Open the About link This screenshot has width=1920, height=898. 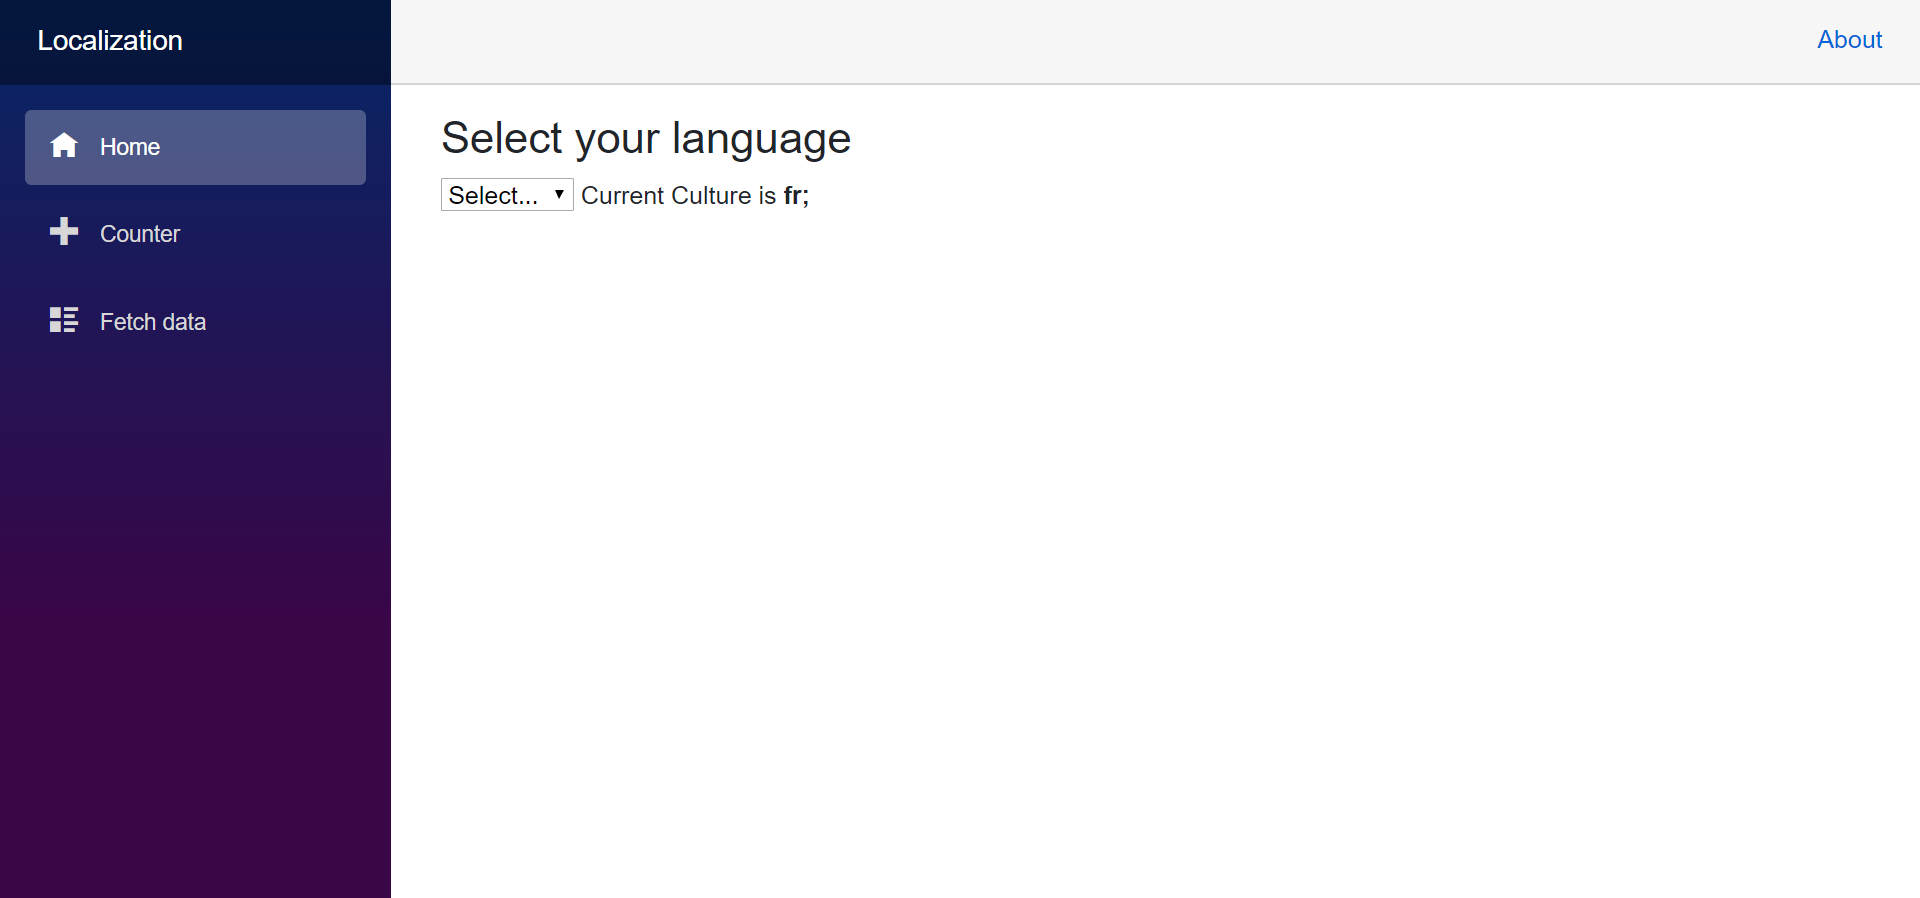tap(1849, 40)
